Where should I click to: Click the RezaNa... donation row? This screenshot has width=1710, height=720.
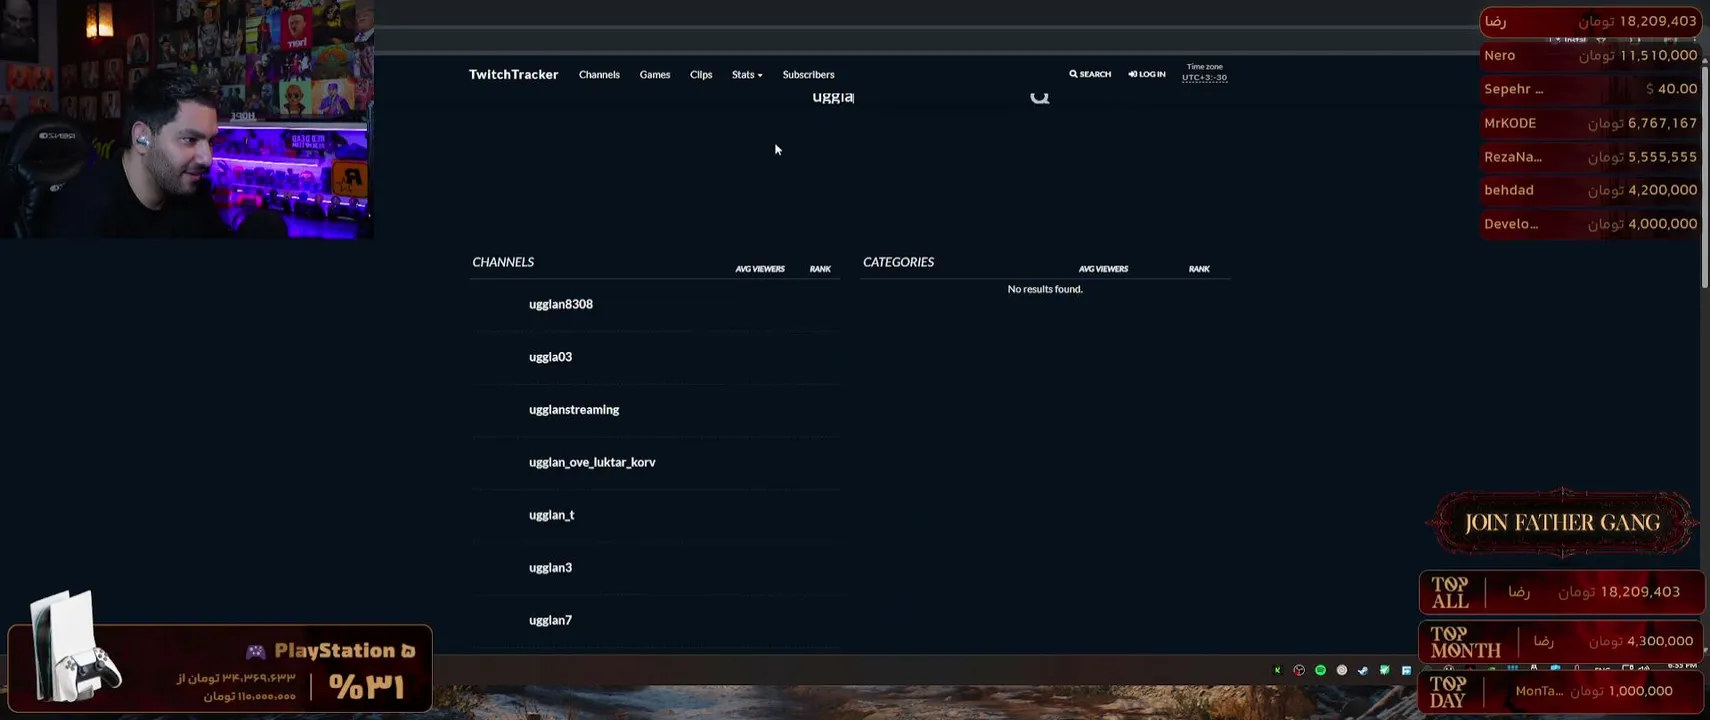(x=1590, y=157)
